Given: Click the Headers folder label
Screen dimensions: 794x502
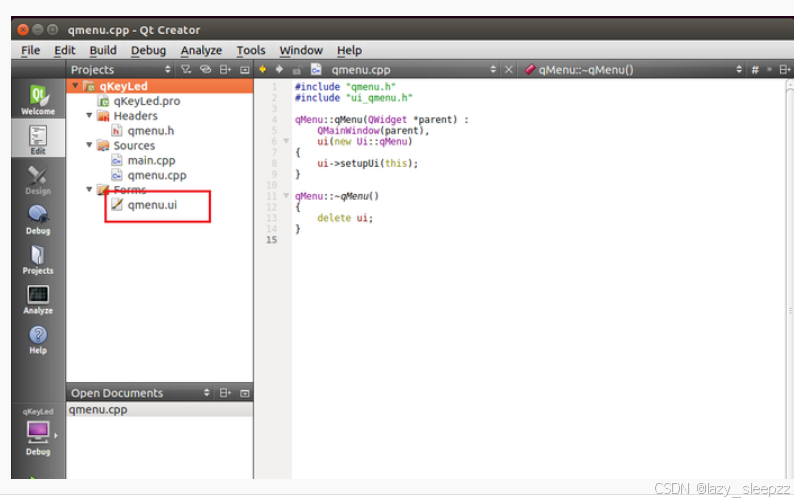Looking at the screenshot, I should pyautogui.click(x=136, y=115).
